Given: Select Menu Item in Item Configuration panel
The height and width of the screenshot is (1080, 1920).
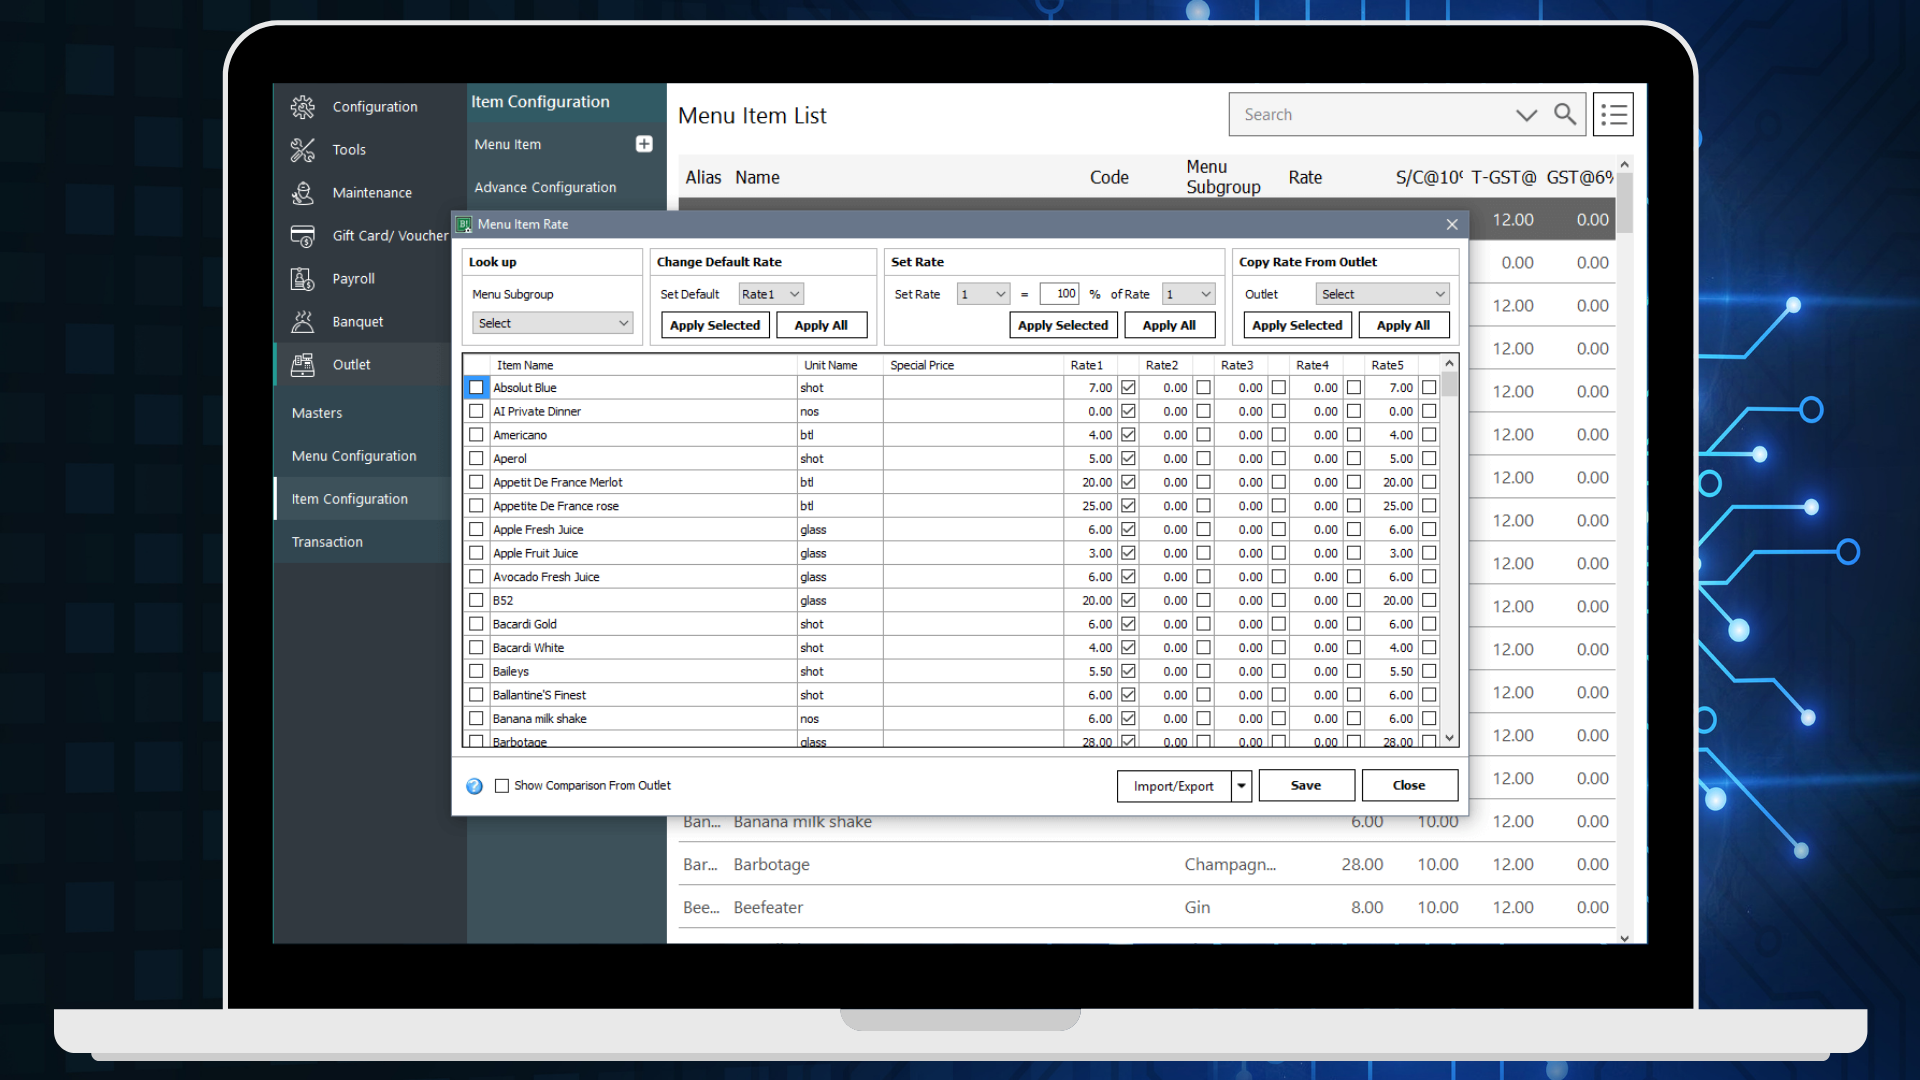Looking at the screenshot, I should click(x=507, y=144).
